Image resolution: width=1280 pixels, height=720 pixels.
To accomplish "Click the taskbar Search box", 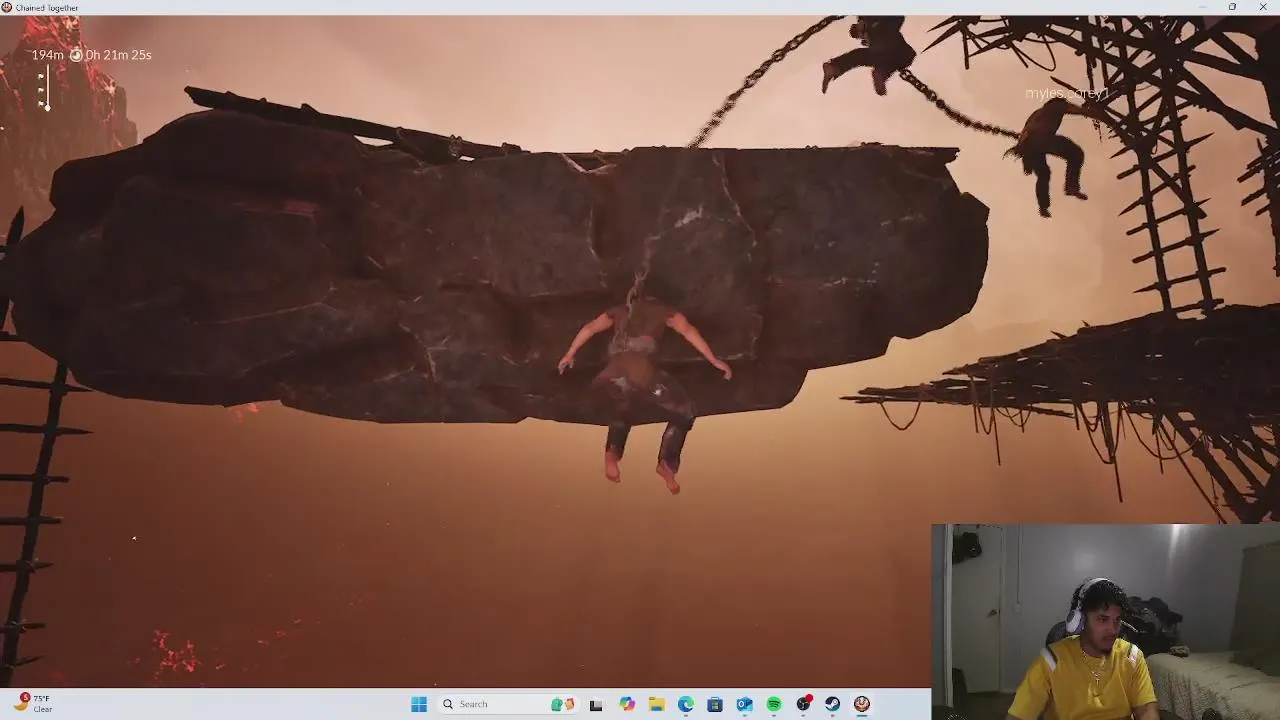I will (x=507, y=704).
